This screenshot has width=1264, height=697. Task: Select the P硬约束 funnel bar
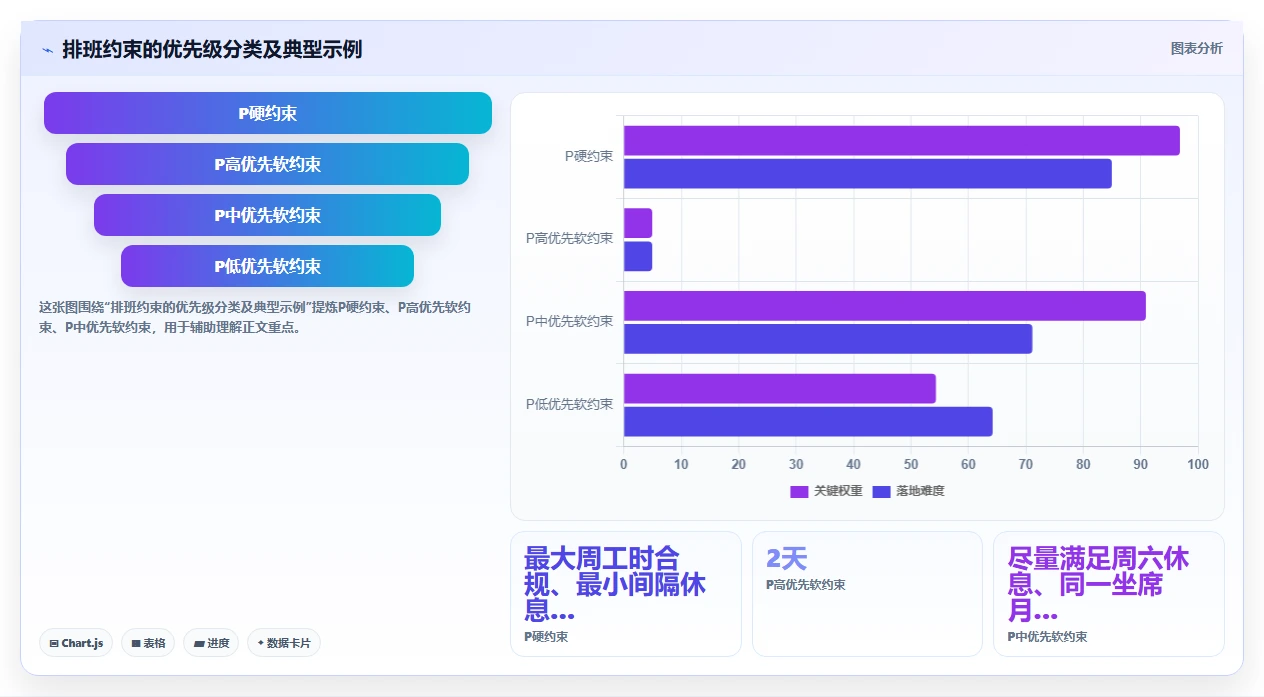click(x=268, y=113)
